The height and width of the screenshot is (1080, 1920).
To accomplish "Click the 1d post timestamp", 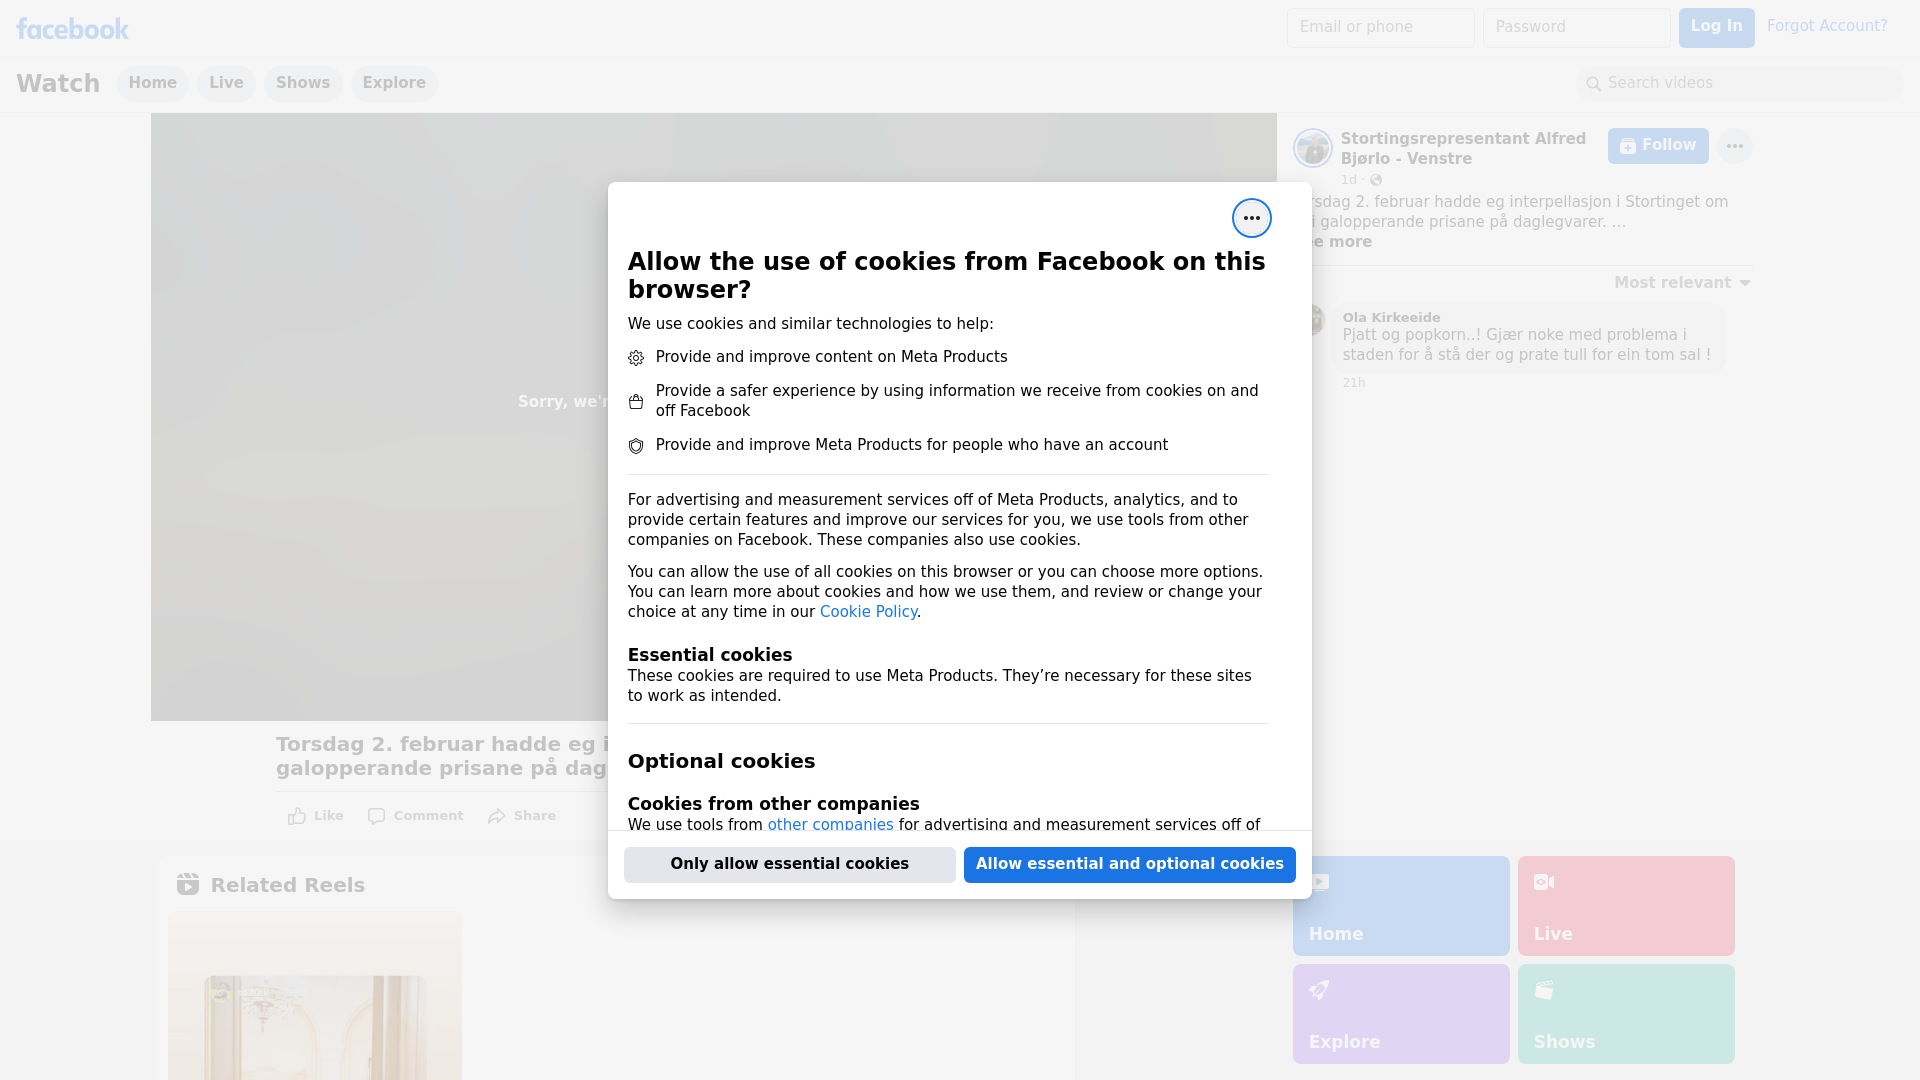I will pos(1349,180).
